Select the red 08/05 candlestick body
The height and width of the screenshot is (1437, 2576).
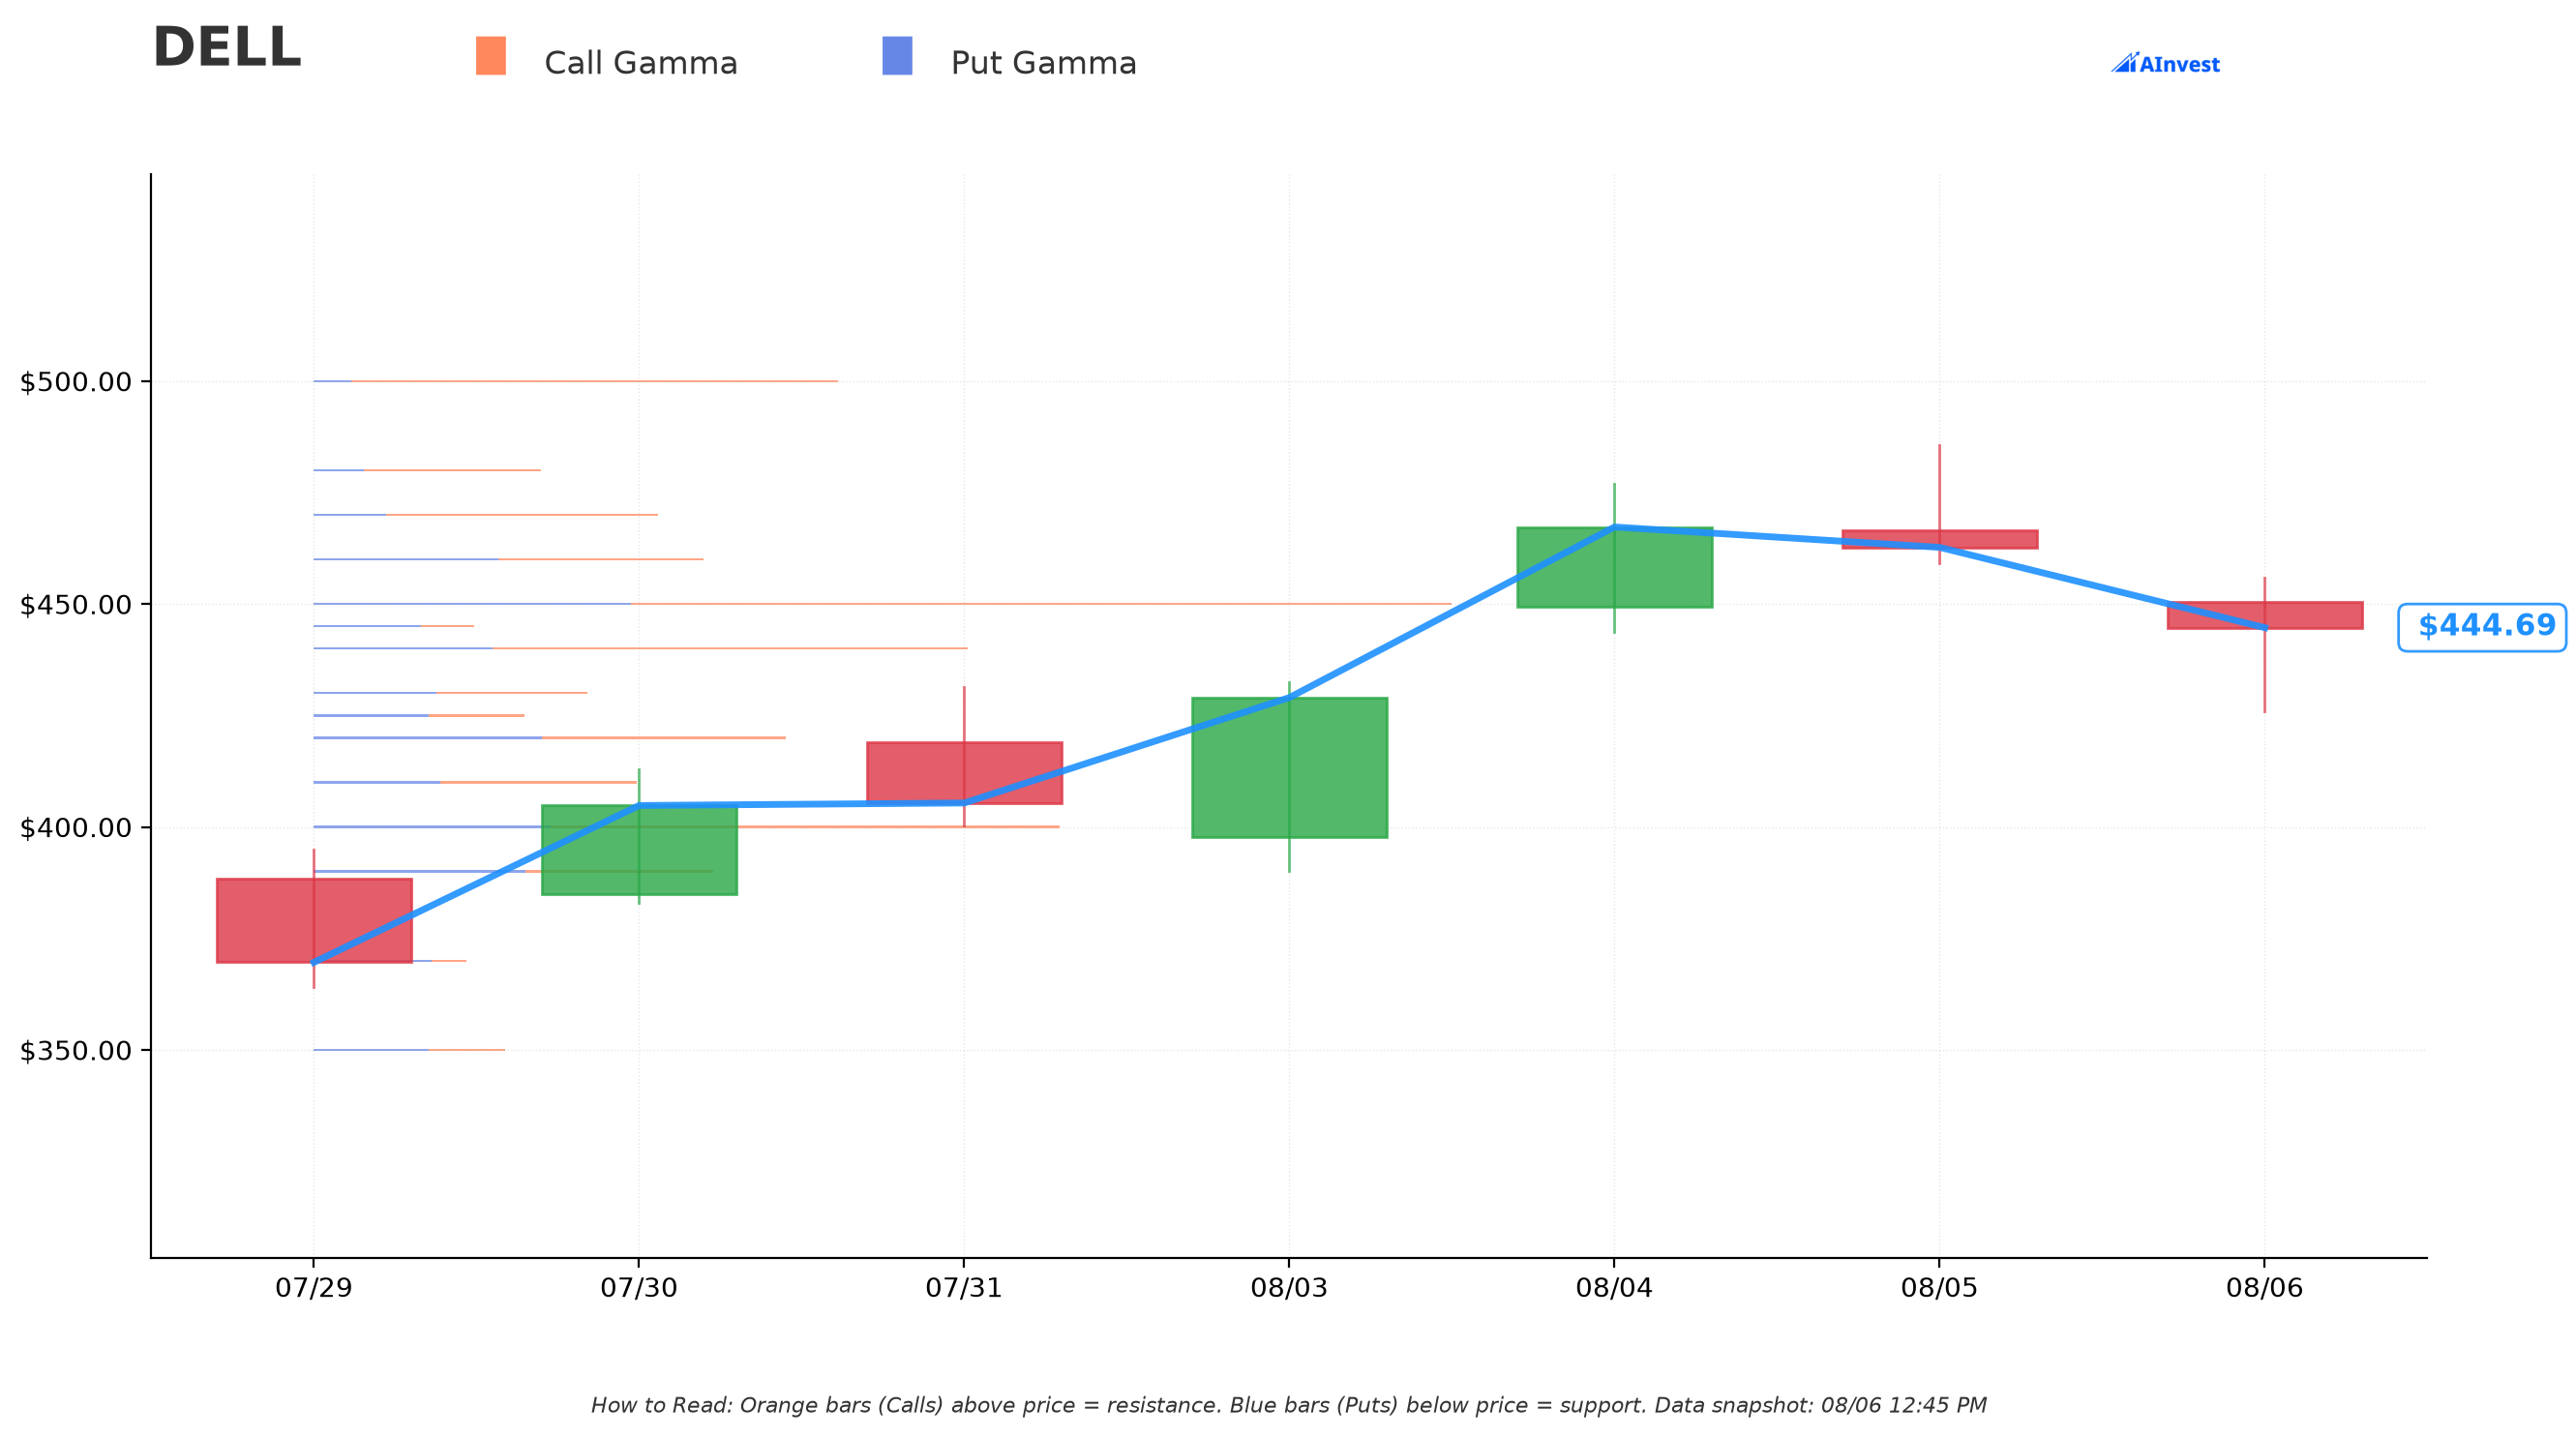pos(1939,539)
